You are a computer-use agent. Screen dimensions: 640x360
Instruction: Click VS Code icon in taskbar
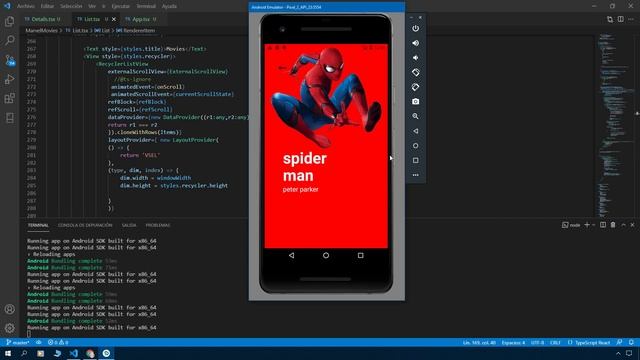(73, 353)
